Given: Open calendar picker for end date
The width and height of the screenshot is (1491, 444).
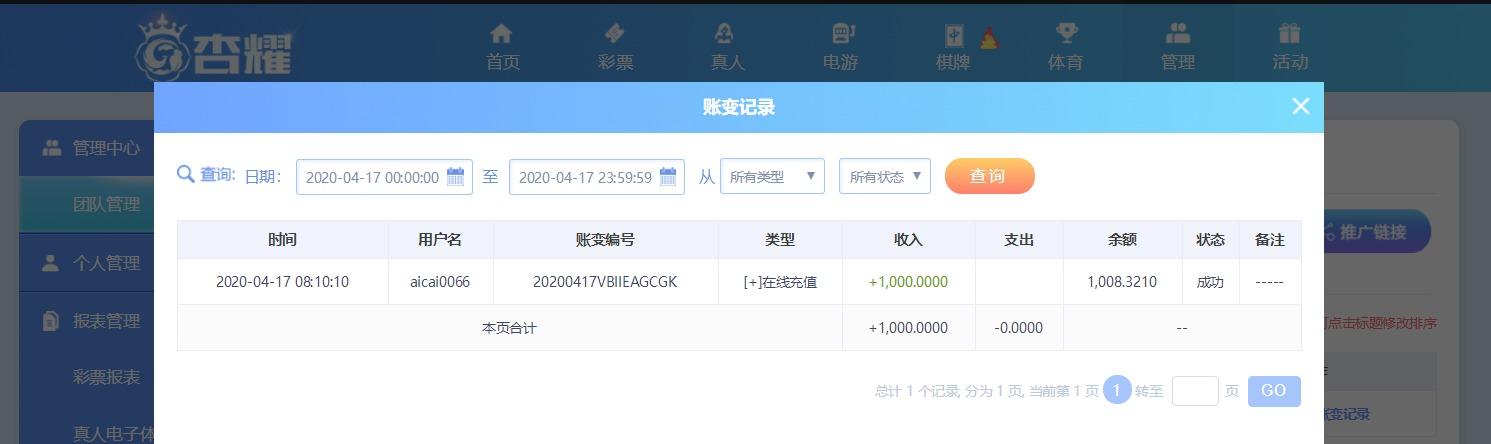Looking at the screenshot, I should pos(668,177).
